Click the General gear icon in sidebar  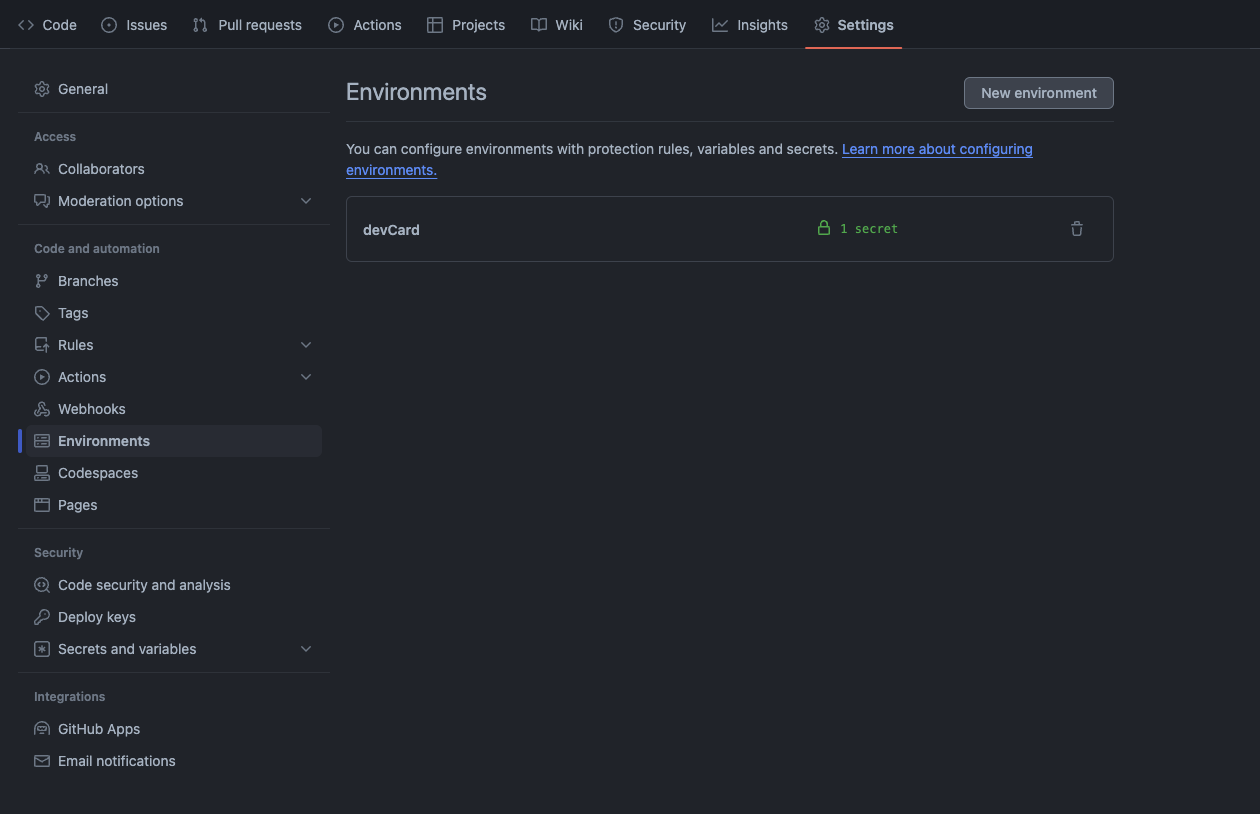click(42, 89)
